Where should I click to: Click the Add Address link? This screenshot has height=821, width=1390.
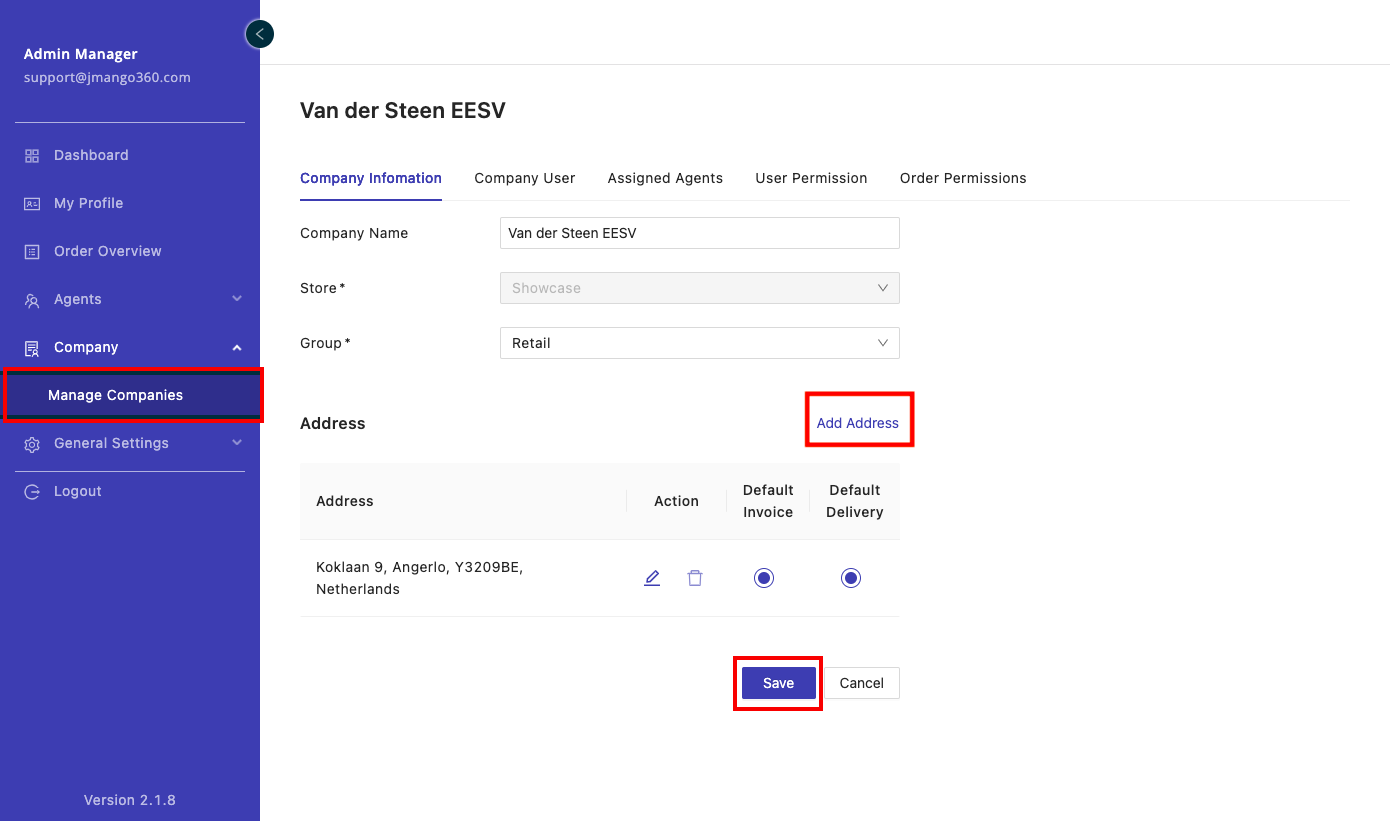click(x=858, y=423)
